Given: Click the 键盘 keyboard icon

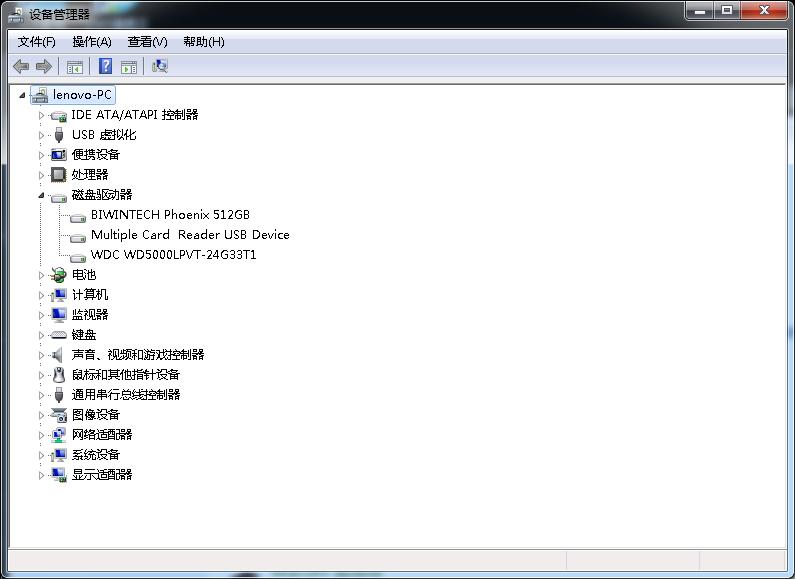Looking at the screenshot, I should [59, 335].
